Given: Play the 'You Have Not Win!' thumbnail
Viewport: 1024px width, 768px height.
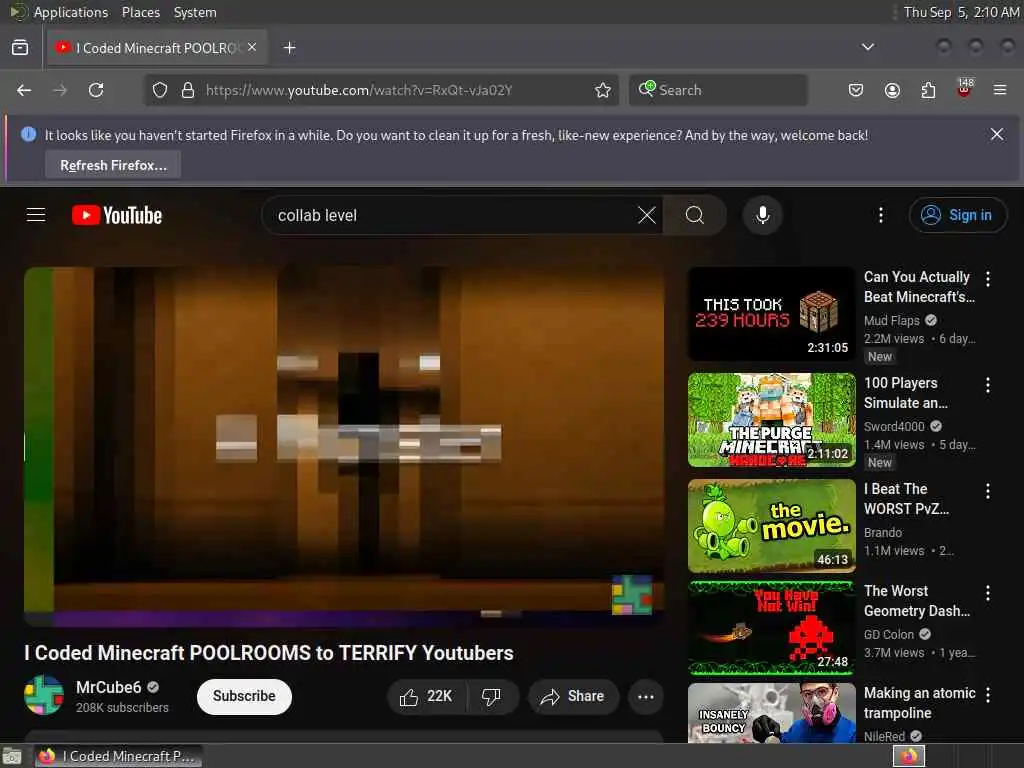Looking at the screenshot, I should [771, 628].
